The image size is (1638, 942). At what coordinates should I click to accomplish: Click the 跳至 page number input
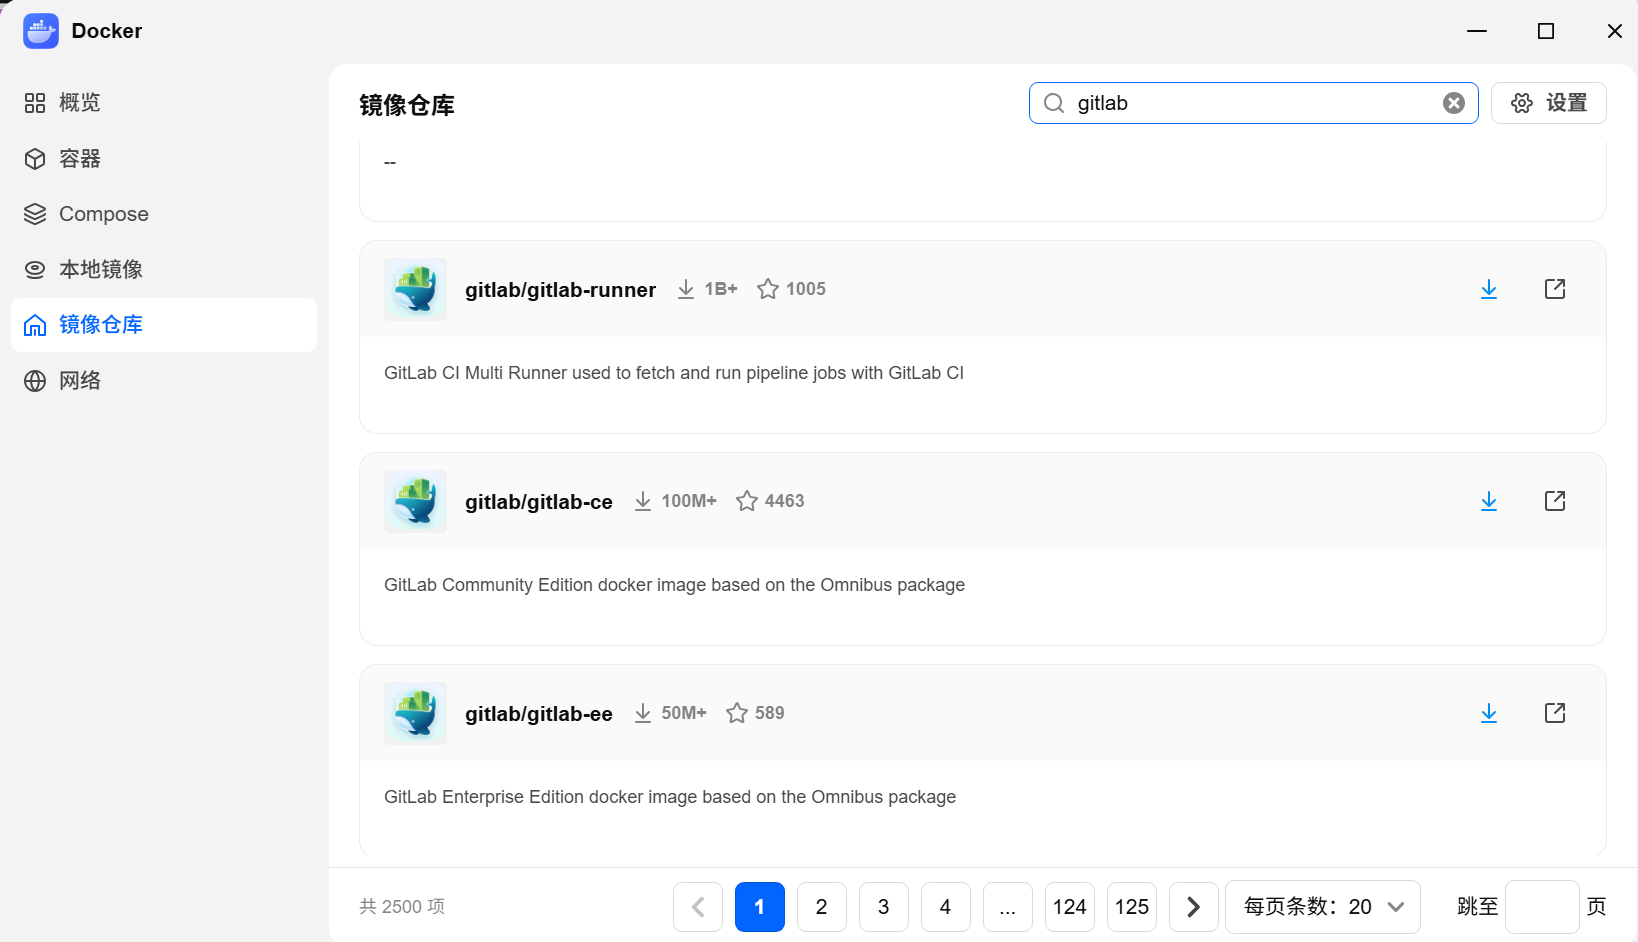(1542, 907)
